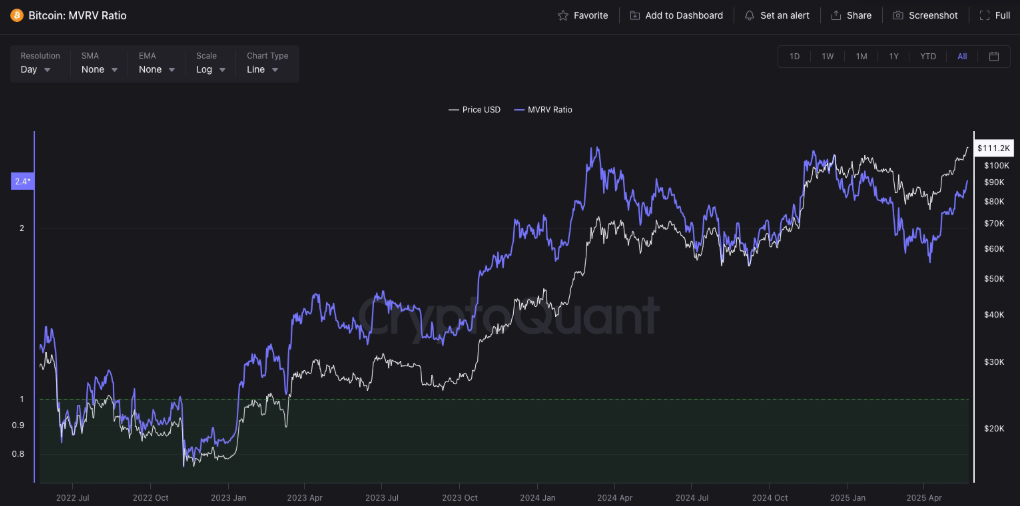The width and height of the screenshot is (1020, 506).
Task: Choose the All time range button
Action: tap(962, 56)
